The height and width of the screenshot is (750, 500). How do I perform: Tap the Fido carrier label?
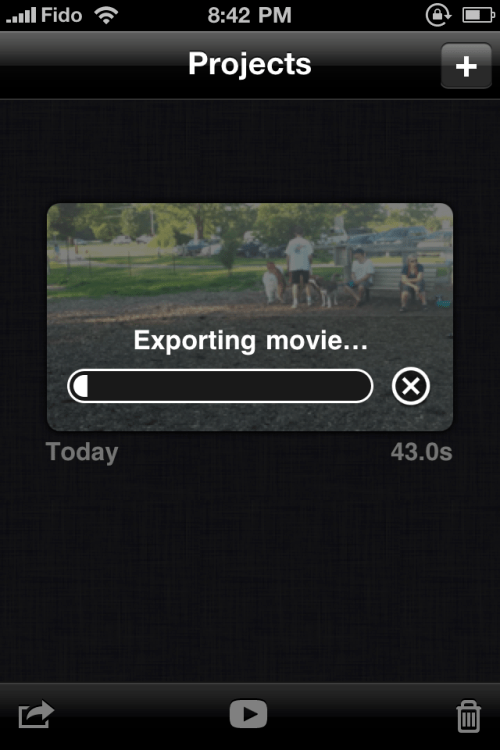click(x=62, y=15)
